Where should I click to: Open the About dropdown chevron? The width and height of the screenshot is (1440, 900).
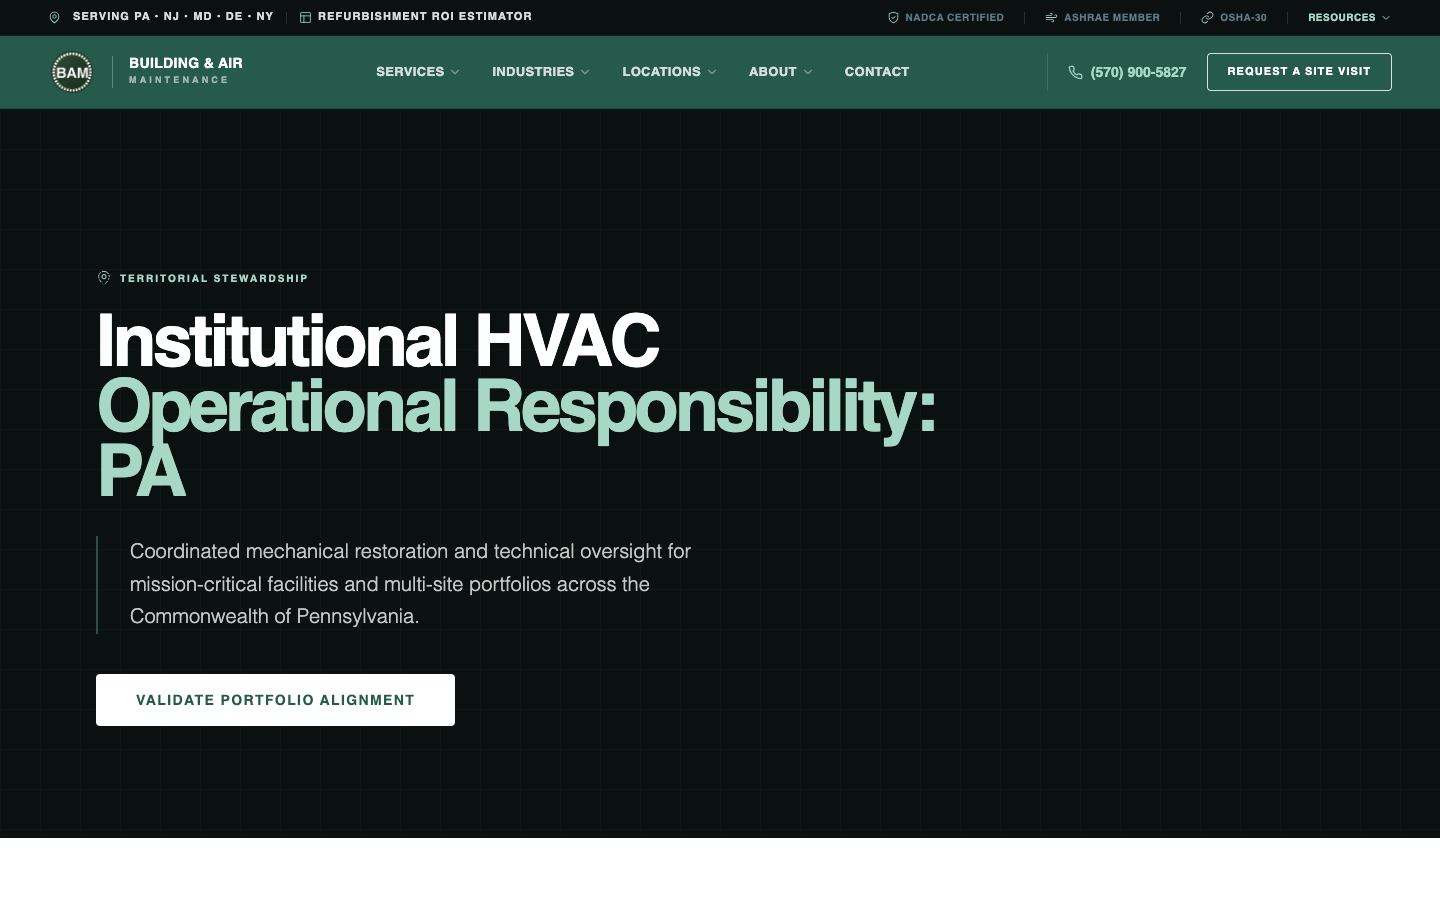[x=808, y=72]
